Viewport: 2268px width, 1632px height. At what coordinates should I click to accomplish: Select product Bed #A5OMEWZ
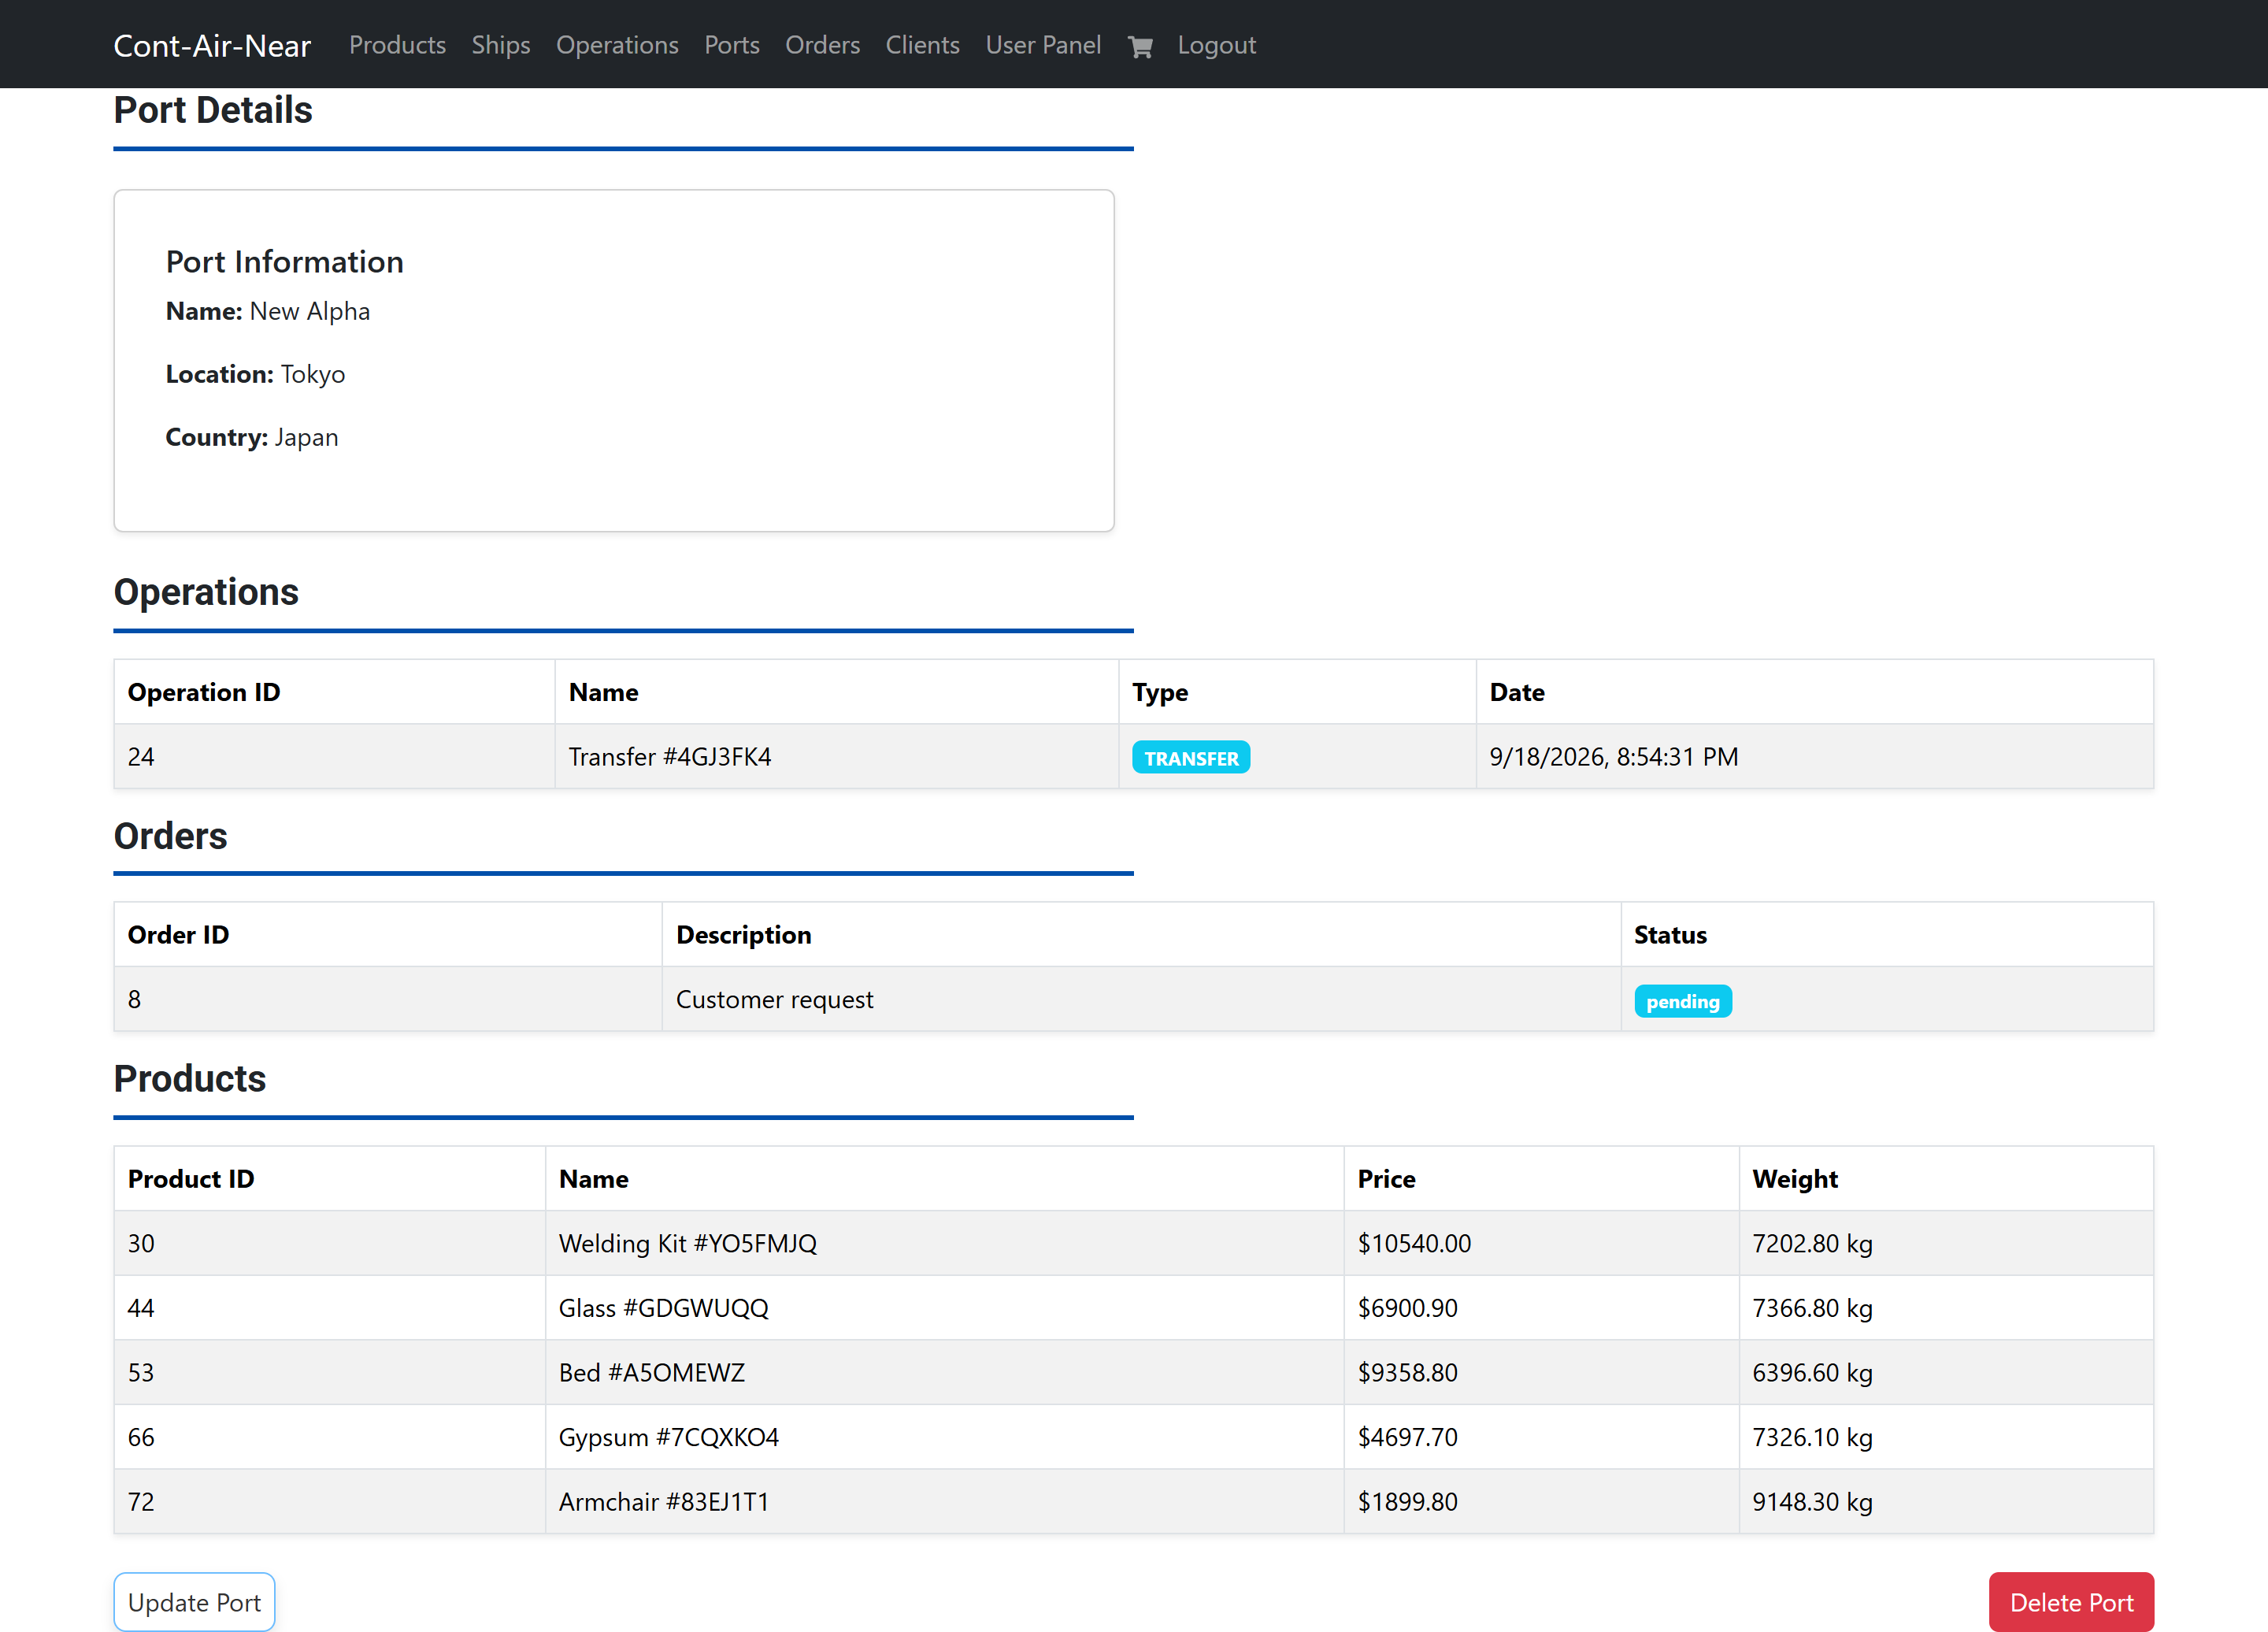click(x=652, y=1372)
